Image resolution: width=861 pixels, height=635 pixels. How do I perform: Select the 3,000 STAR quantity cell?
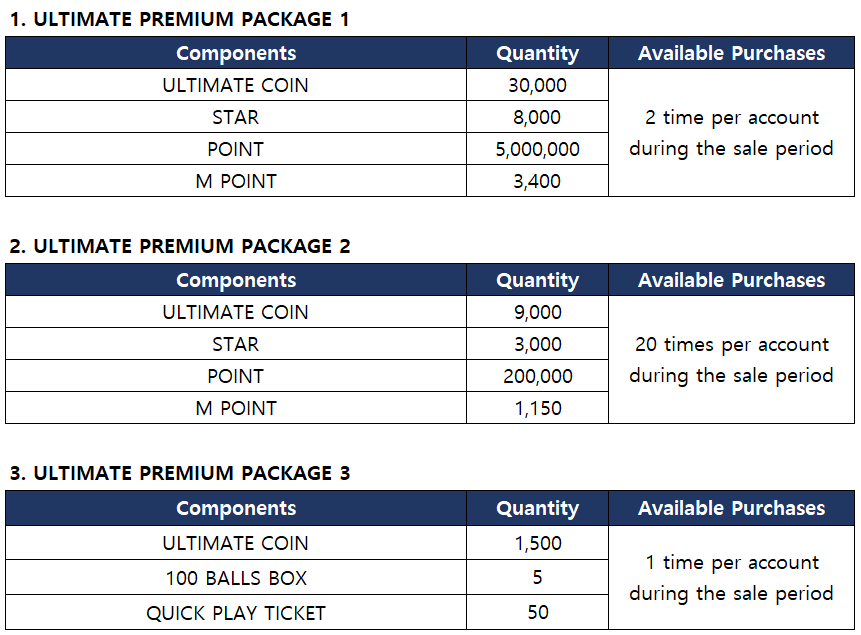(x=537, y=344)
